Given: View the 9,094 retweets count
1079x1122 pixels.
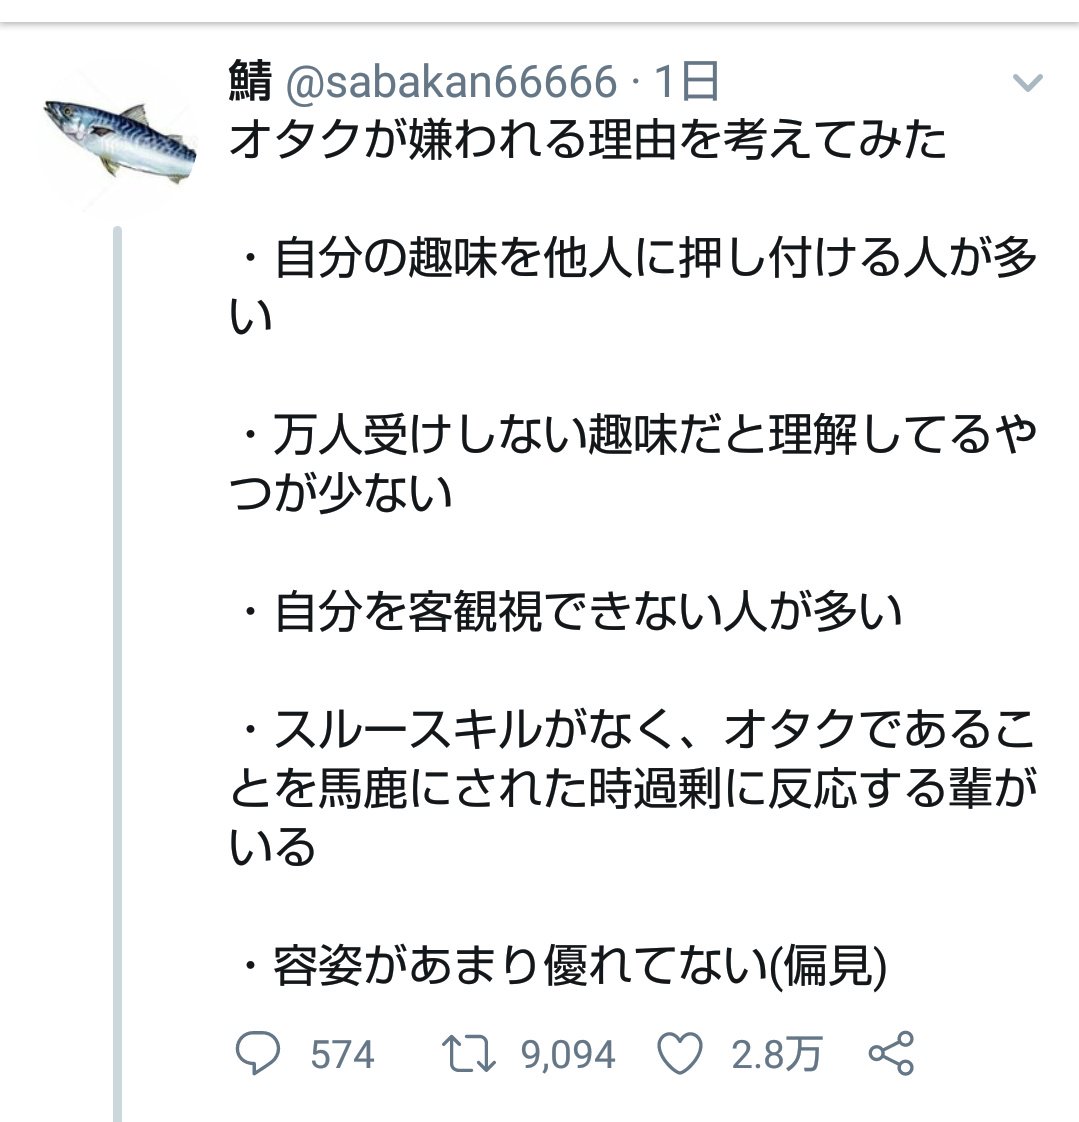Looking at the screenshot, I should click(x=568, y=1055).
